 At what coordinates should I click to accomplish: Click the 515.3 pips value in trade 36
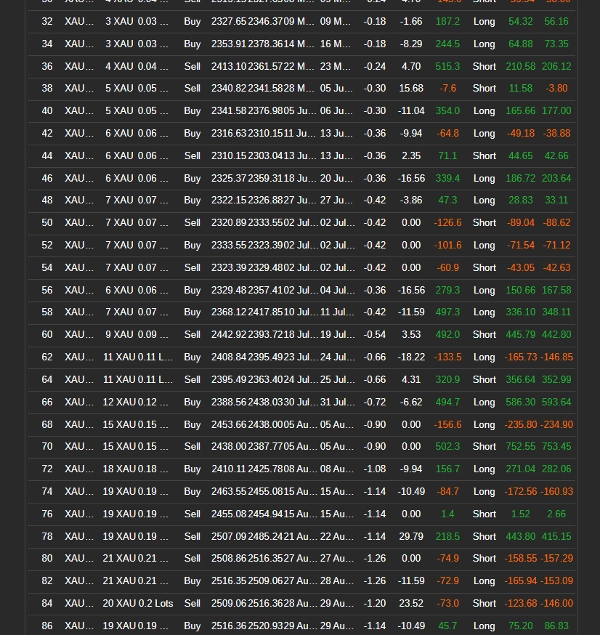click(x=447, y=66)
